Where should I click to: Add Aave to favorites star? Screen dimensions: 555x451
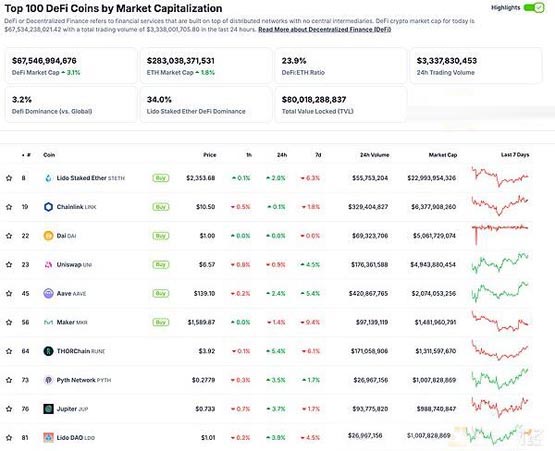(9, 293)
